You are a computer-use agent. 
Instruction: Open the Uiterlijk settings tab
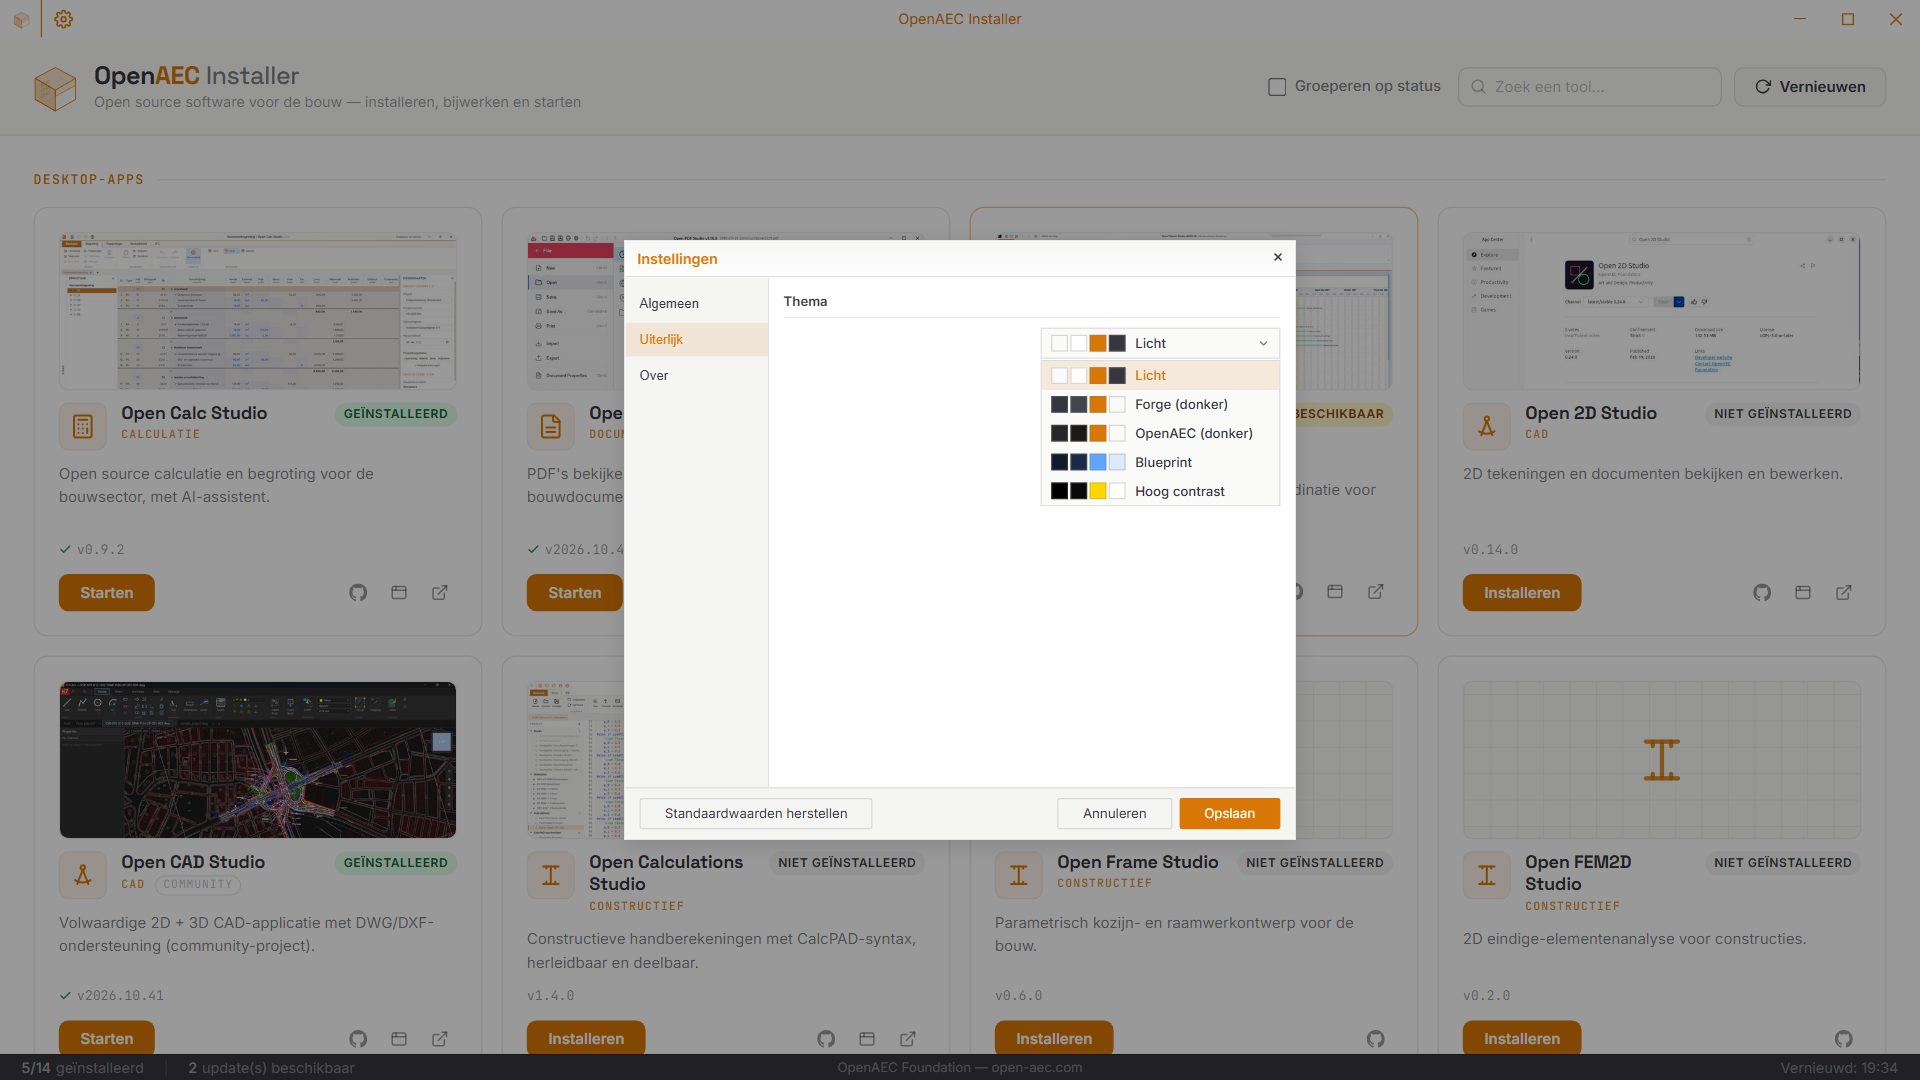697,339
